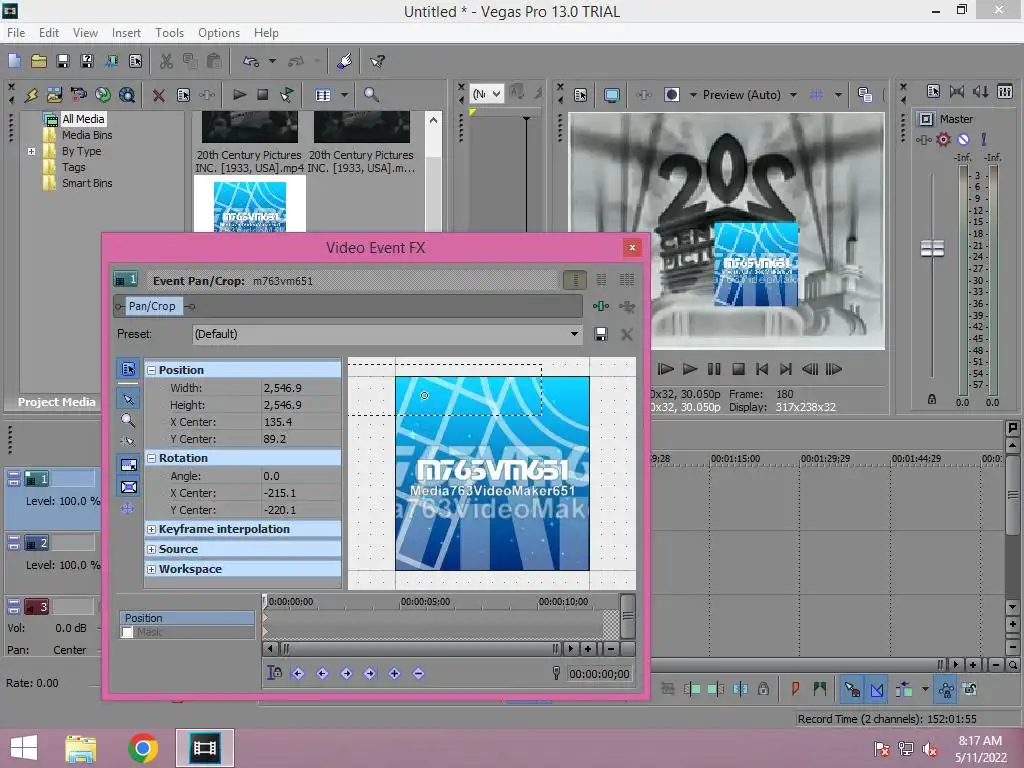This screenshot has width=1024, height=768.
Task: Save the project with the disk icon
Action: click(x=63, y=61)
